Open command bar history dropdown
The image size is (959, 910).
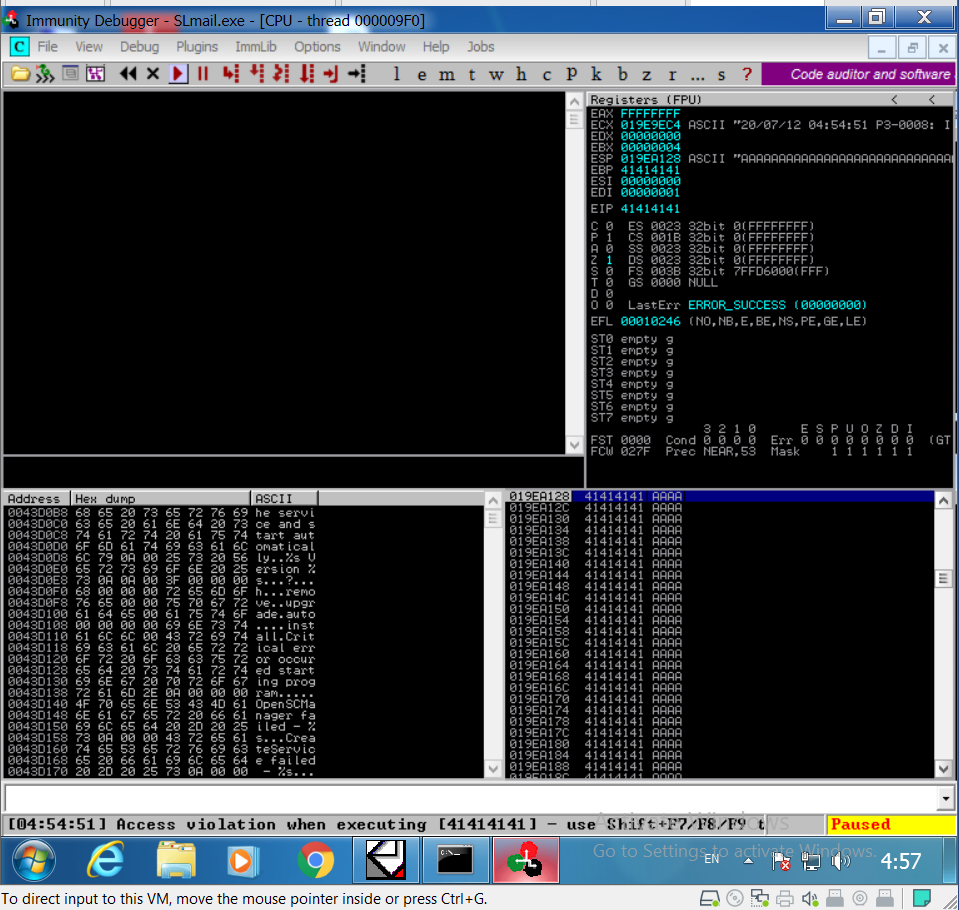pos(946,798)
